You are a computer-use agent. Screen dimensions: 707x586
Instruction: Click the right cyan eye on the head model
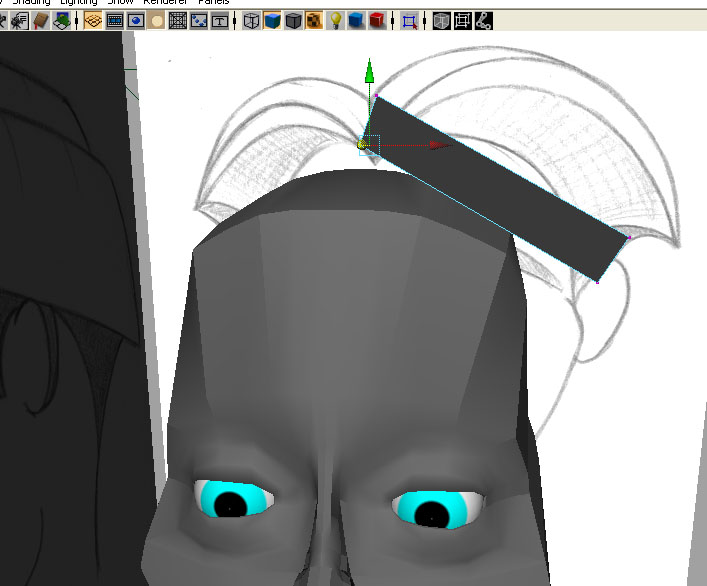tap(437, 509)
